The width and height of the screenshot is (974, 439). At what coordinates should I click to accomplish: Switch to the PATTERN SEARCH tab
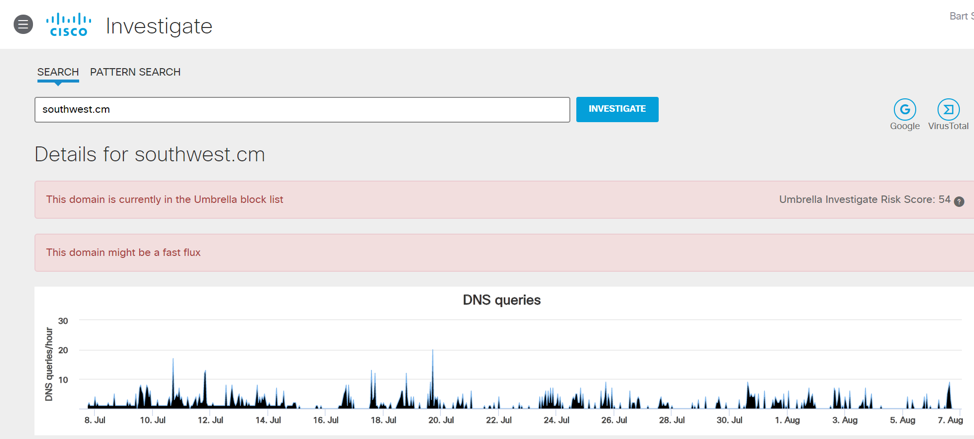(x=135, y=72)
